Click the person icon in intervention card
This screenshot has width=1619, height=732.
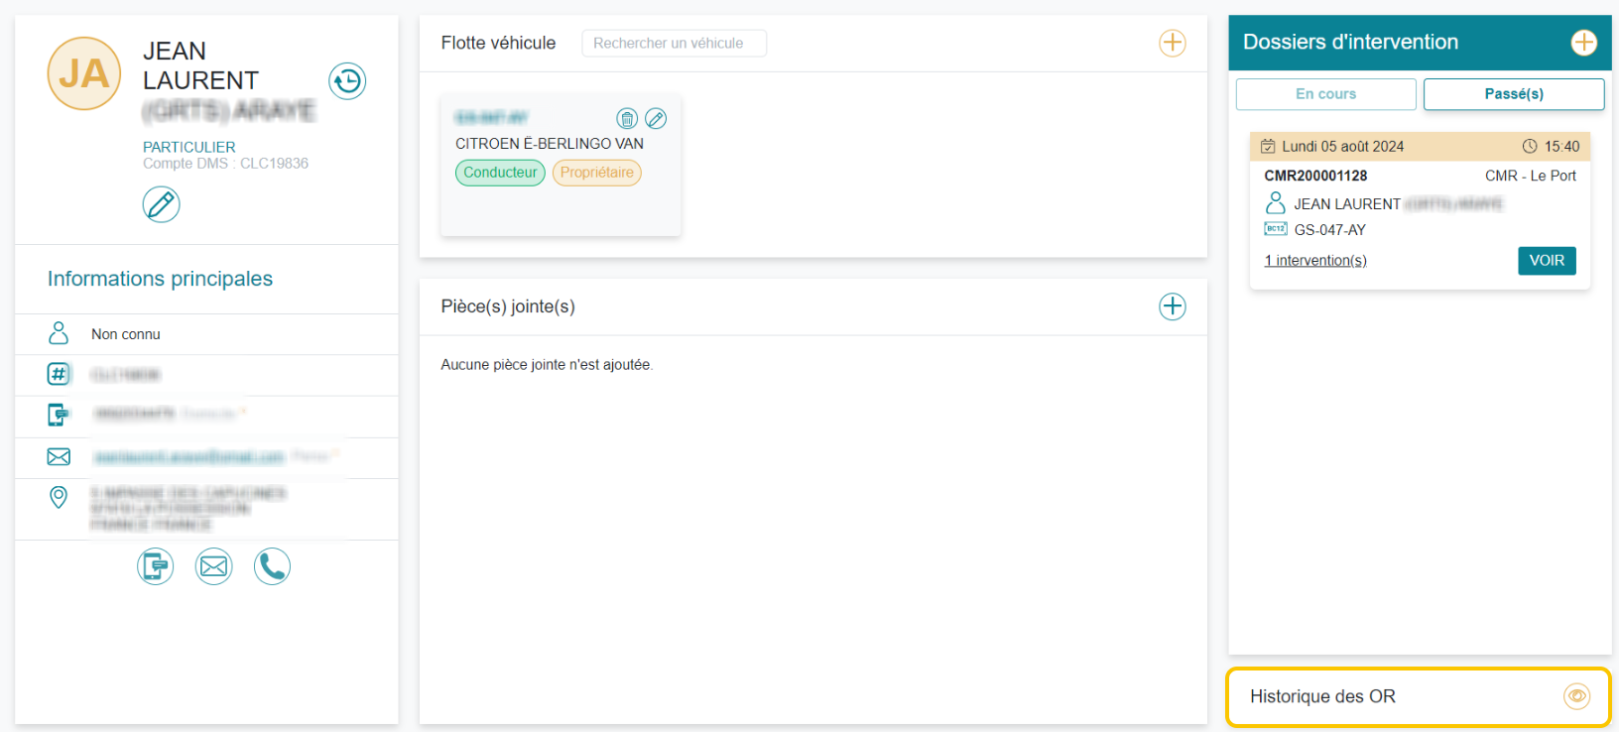(x=1275, y=203)
